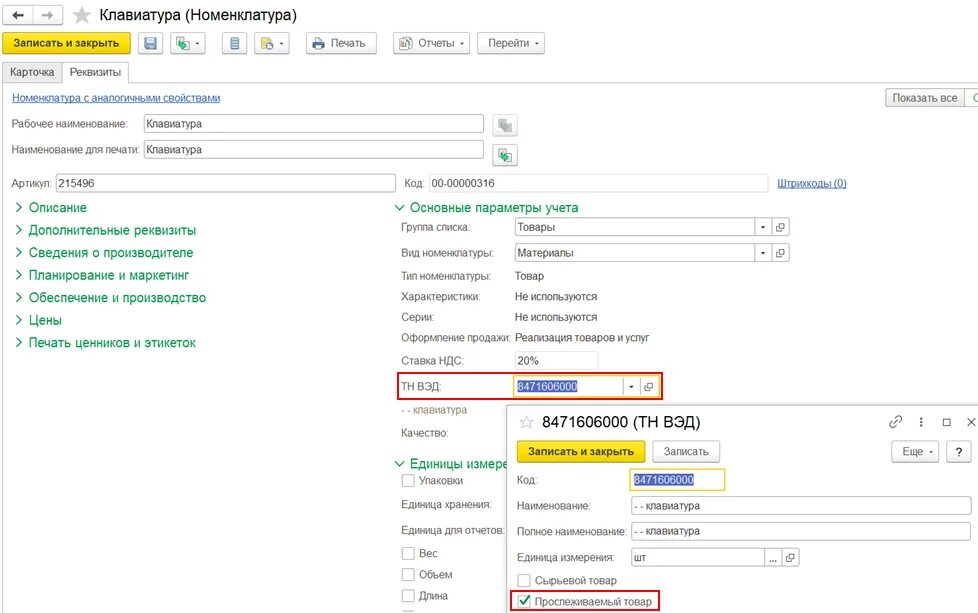Click top Записать и закрыть button
Image resolution: width=978 pixels, height=613 pixels.
pos(66,43)
